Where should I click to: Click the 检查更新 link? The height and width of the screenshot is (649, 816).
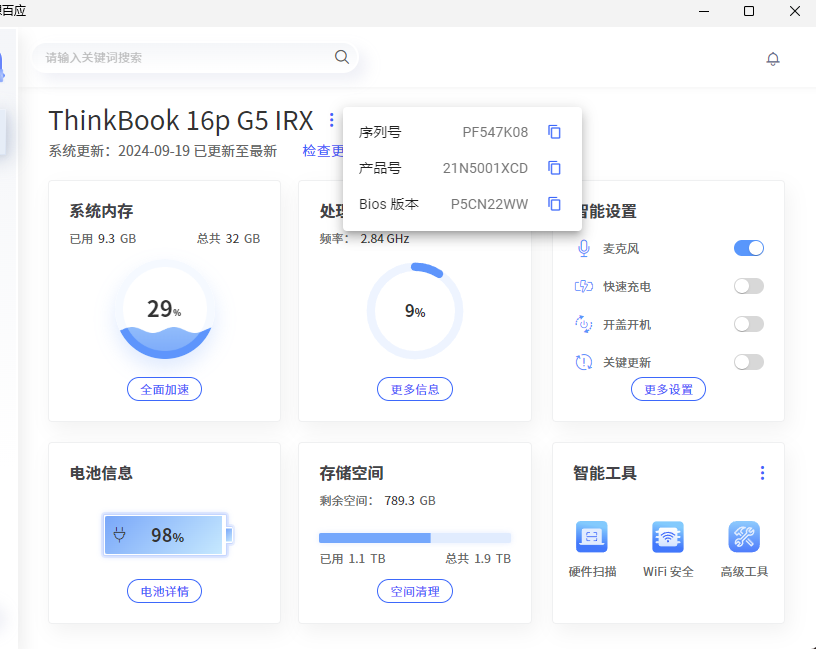[x=323, y=151]
